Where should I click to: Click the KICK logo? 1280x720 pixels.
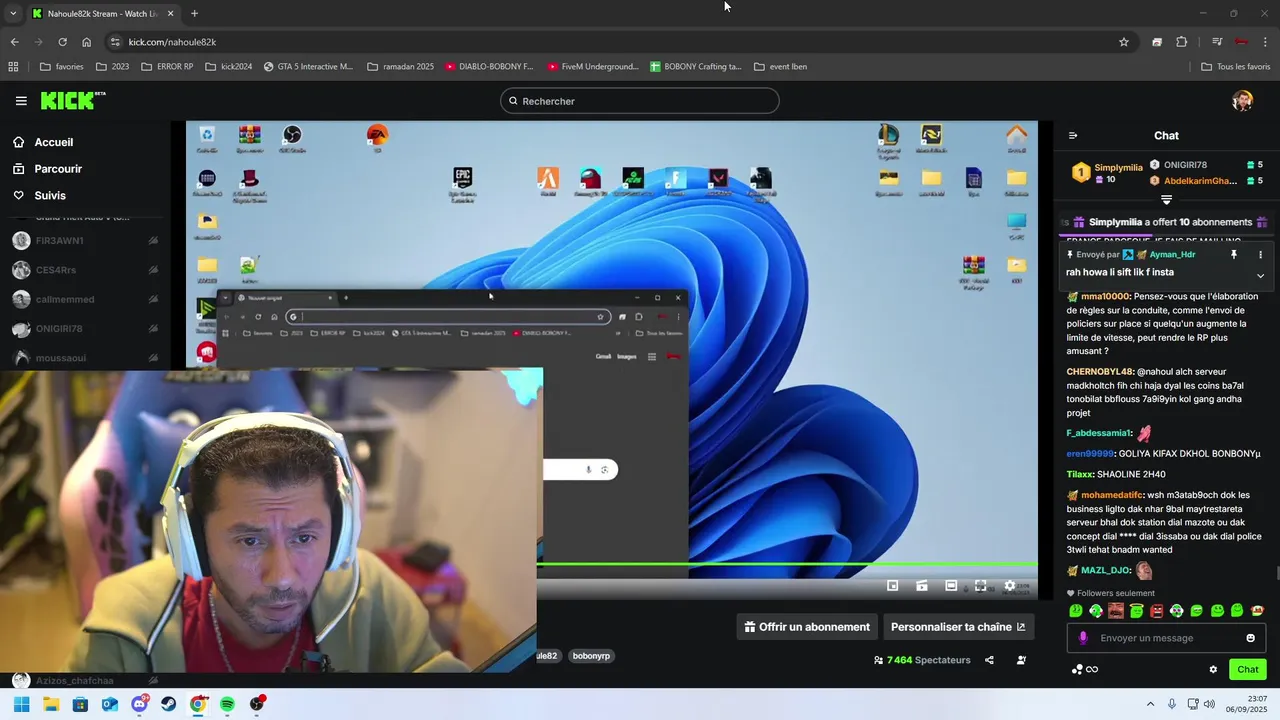point(72,100)
